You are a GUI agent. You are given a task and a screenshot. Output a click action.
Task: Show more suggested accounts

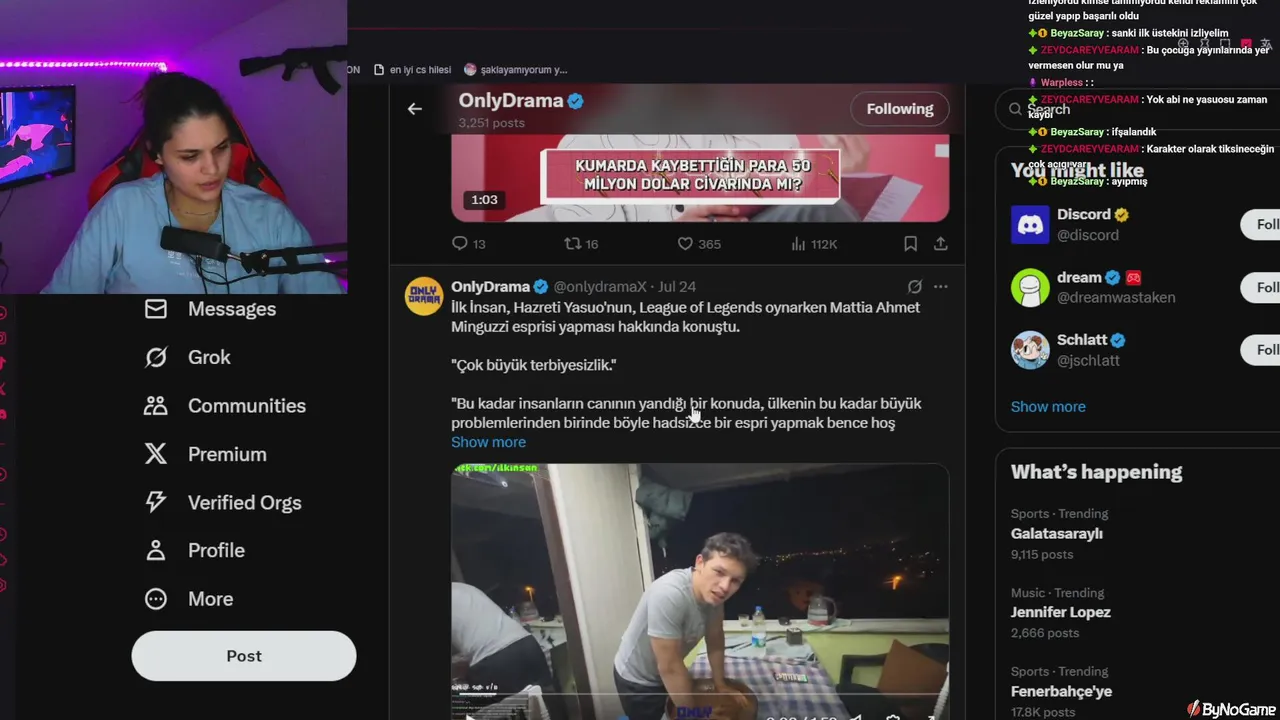1048,407
